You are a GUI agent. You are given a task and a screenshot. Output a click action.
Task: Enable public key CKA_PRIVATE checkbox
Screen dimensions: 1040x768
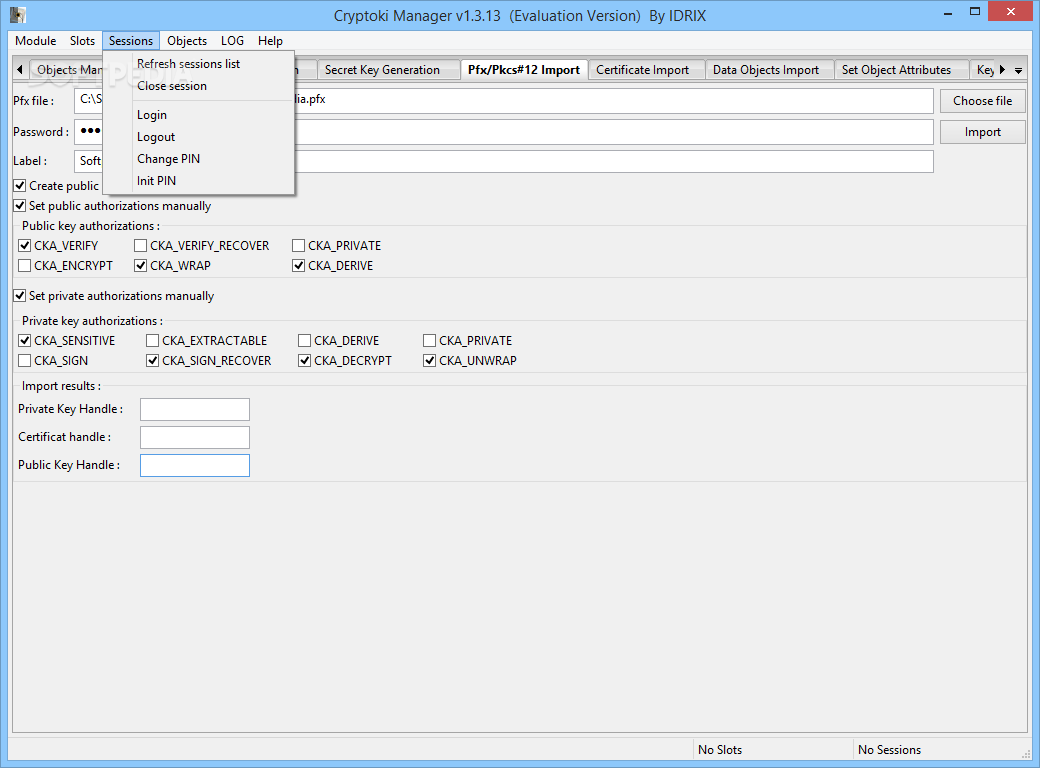tap(298, 245)
